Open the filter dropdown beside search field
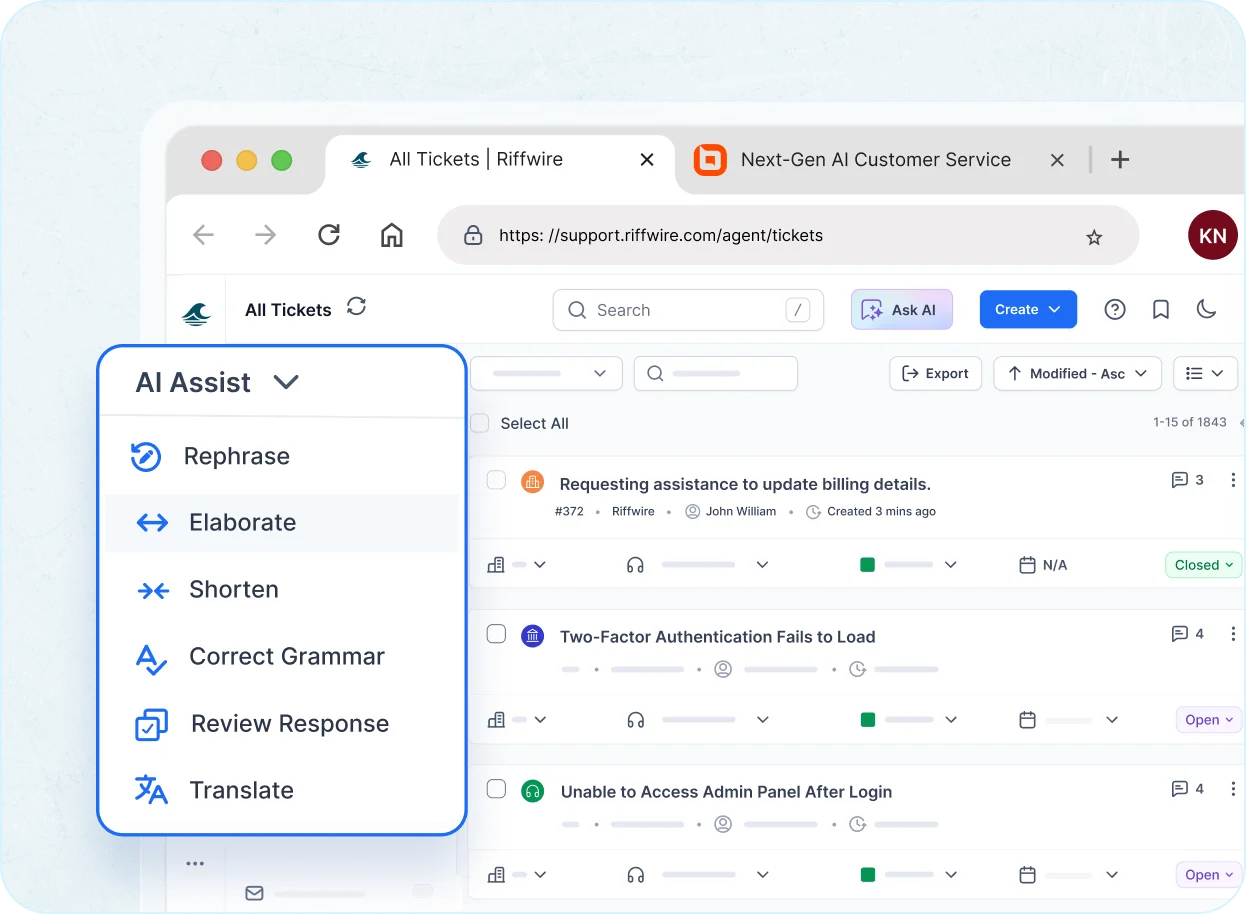The image size is (1246, 914). pyautogui.click(x=546, y=373)
